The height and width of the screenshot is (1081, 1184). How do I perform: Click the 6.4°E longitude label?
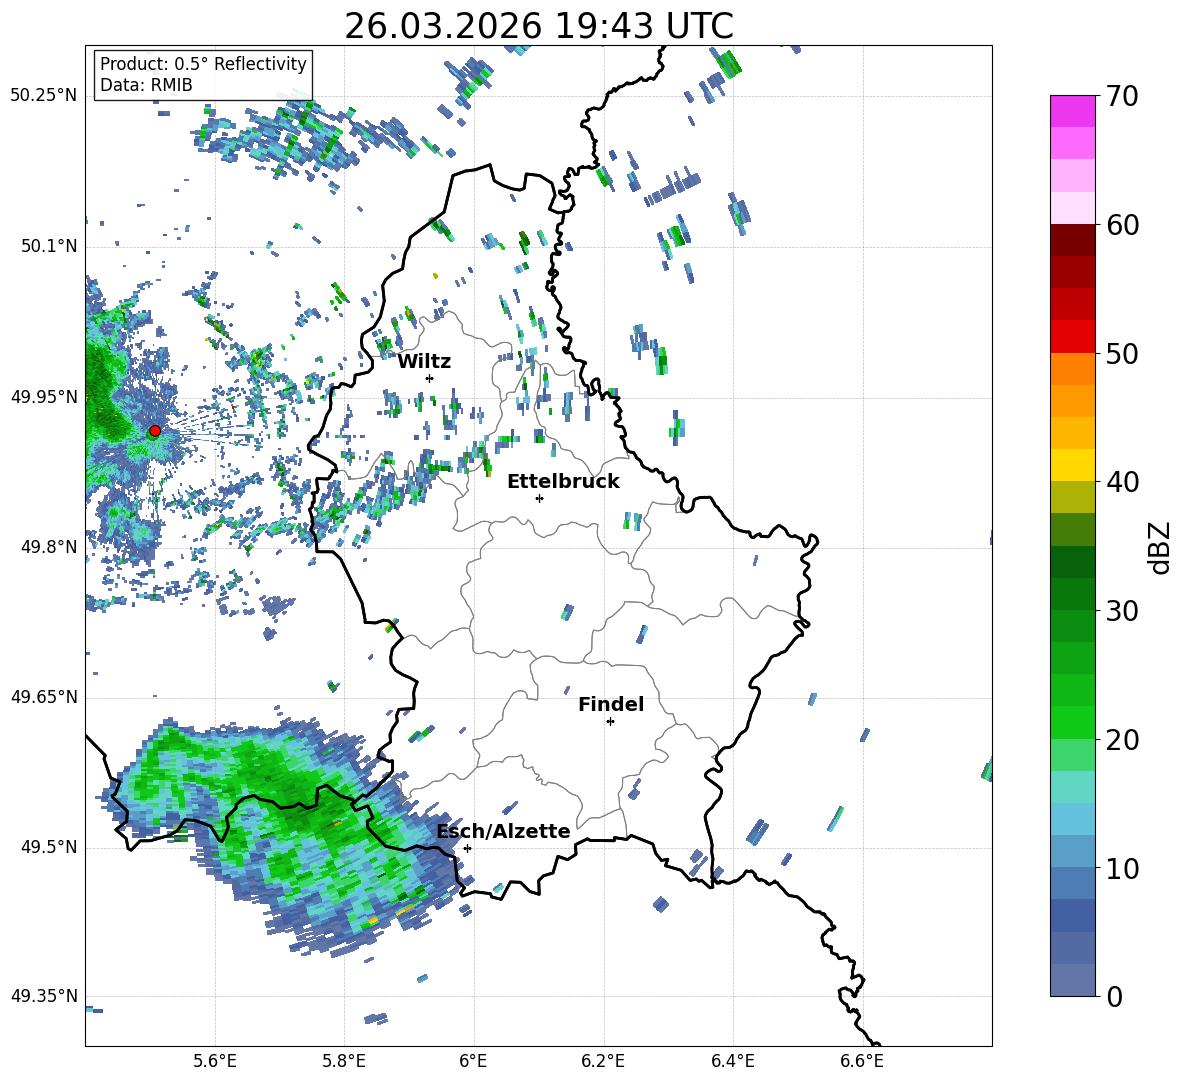click(732, 1061)
